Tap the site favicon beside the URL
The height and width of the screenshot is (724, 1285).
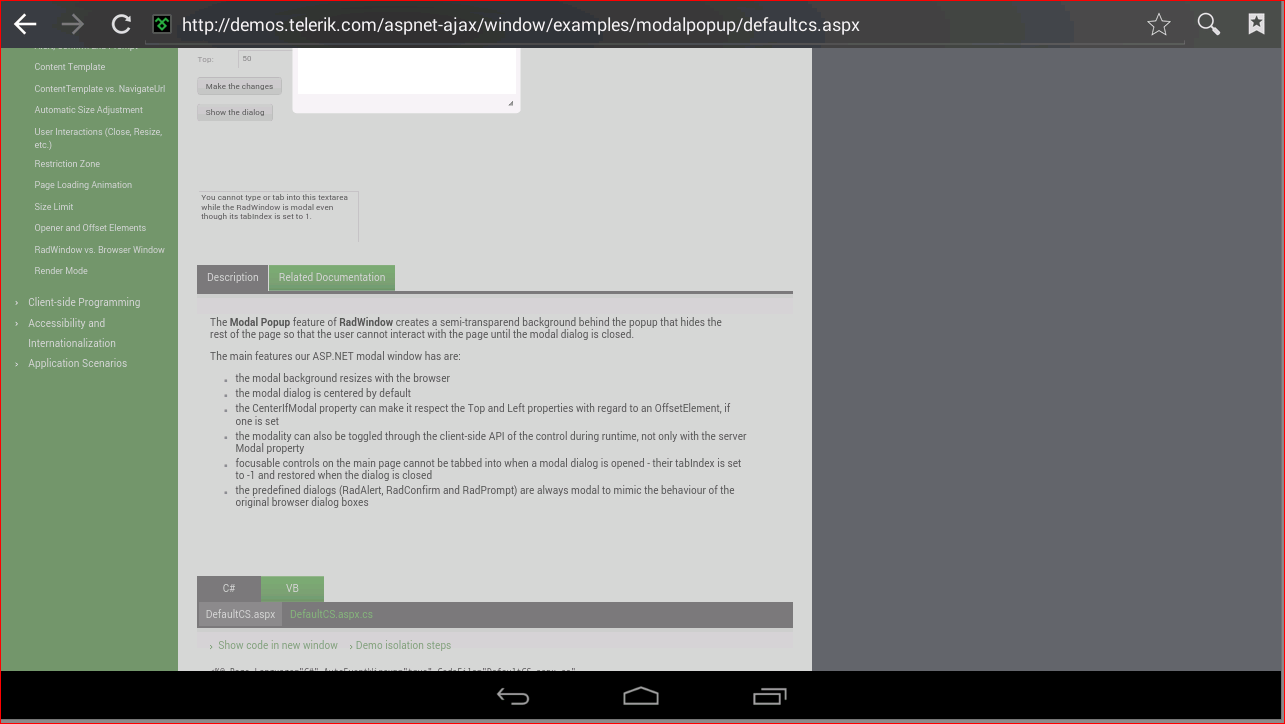click(x=162, y=25)
